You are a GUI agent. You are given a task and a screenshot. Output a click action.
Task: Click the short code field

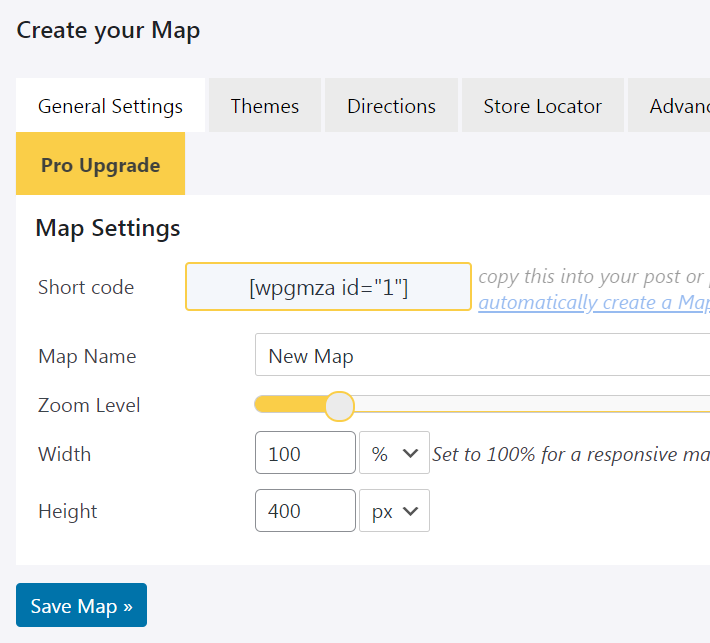click(328, 287)
